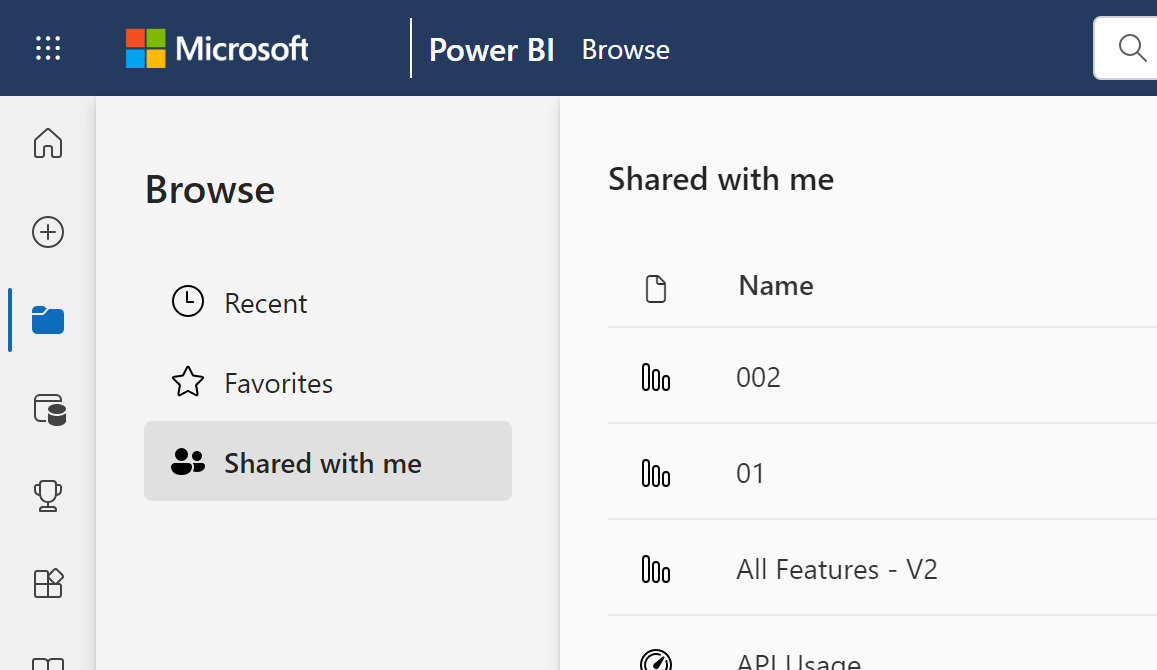Select the Shared with me entry
This screenshot has height=670, width=1157.
pos(322,461)
